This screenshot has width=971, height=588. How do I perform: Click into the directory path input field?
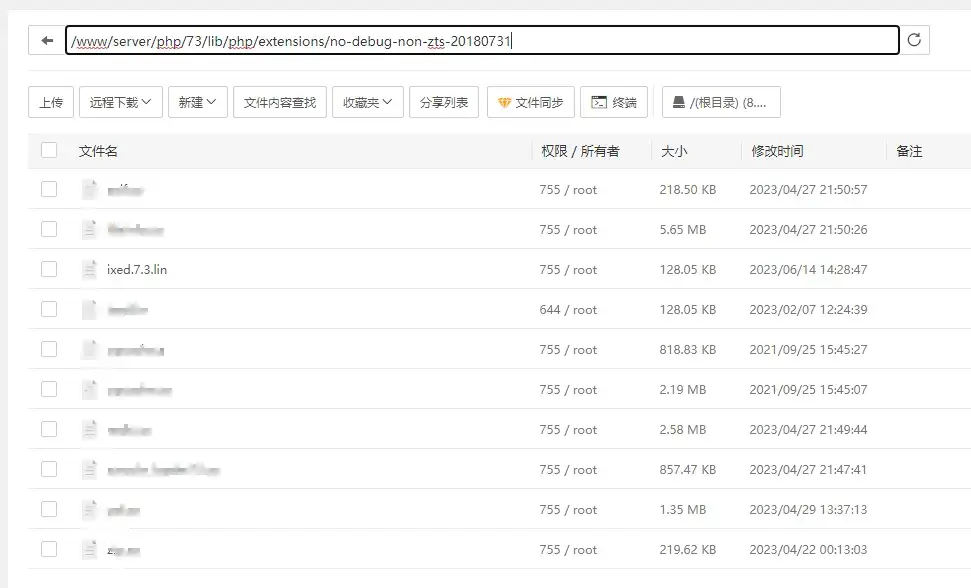pyautogui.click(x=700, y=40)
